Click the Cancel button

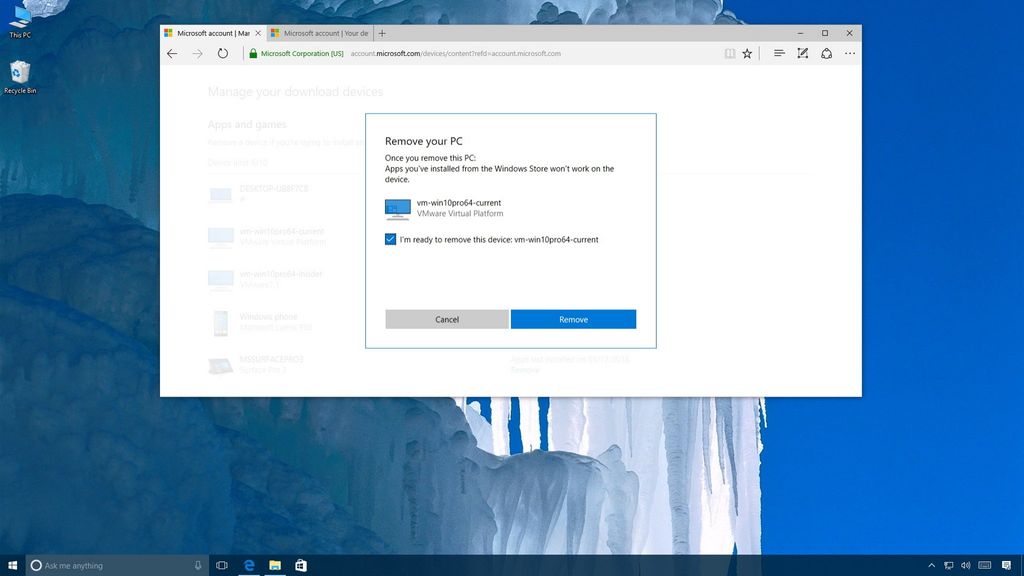(446, 318)
